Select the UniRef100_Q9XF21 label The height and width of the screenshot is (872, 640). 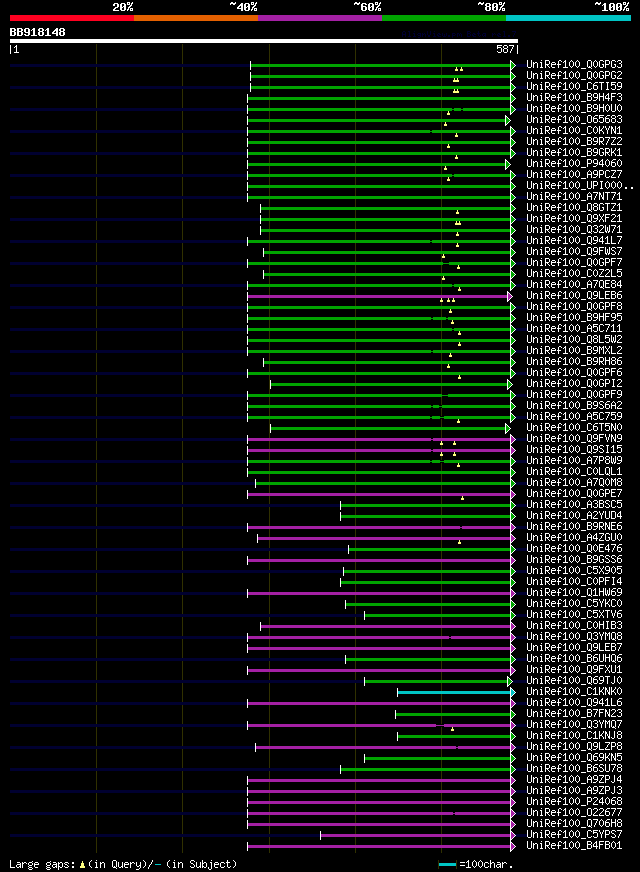(574, 219)
